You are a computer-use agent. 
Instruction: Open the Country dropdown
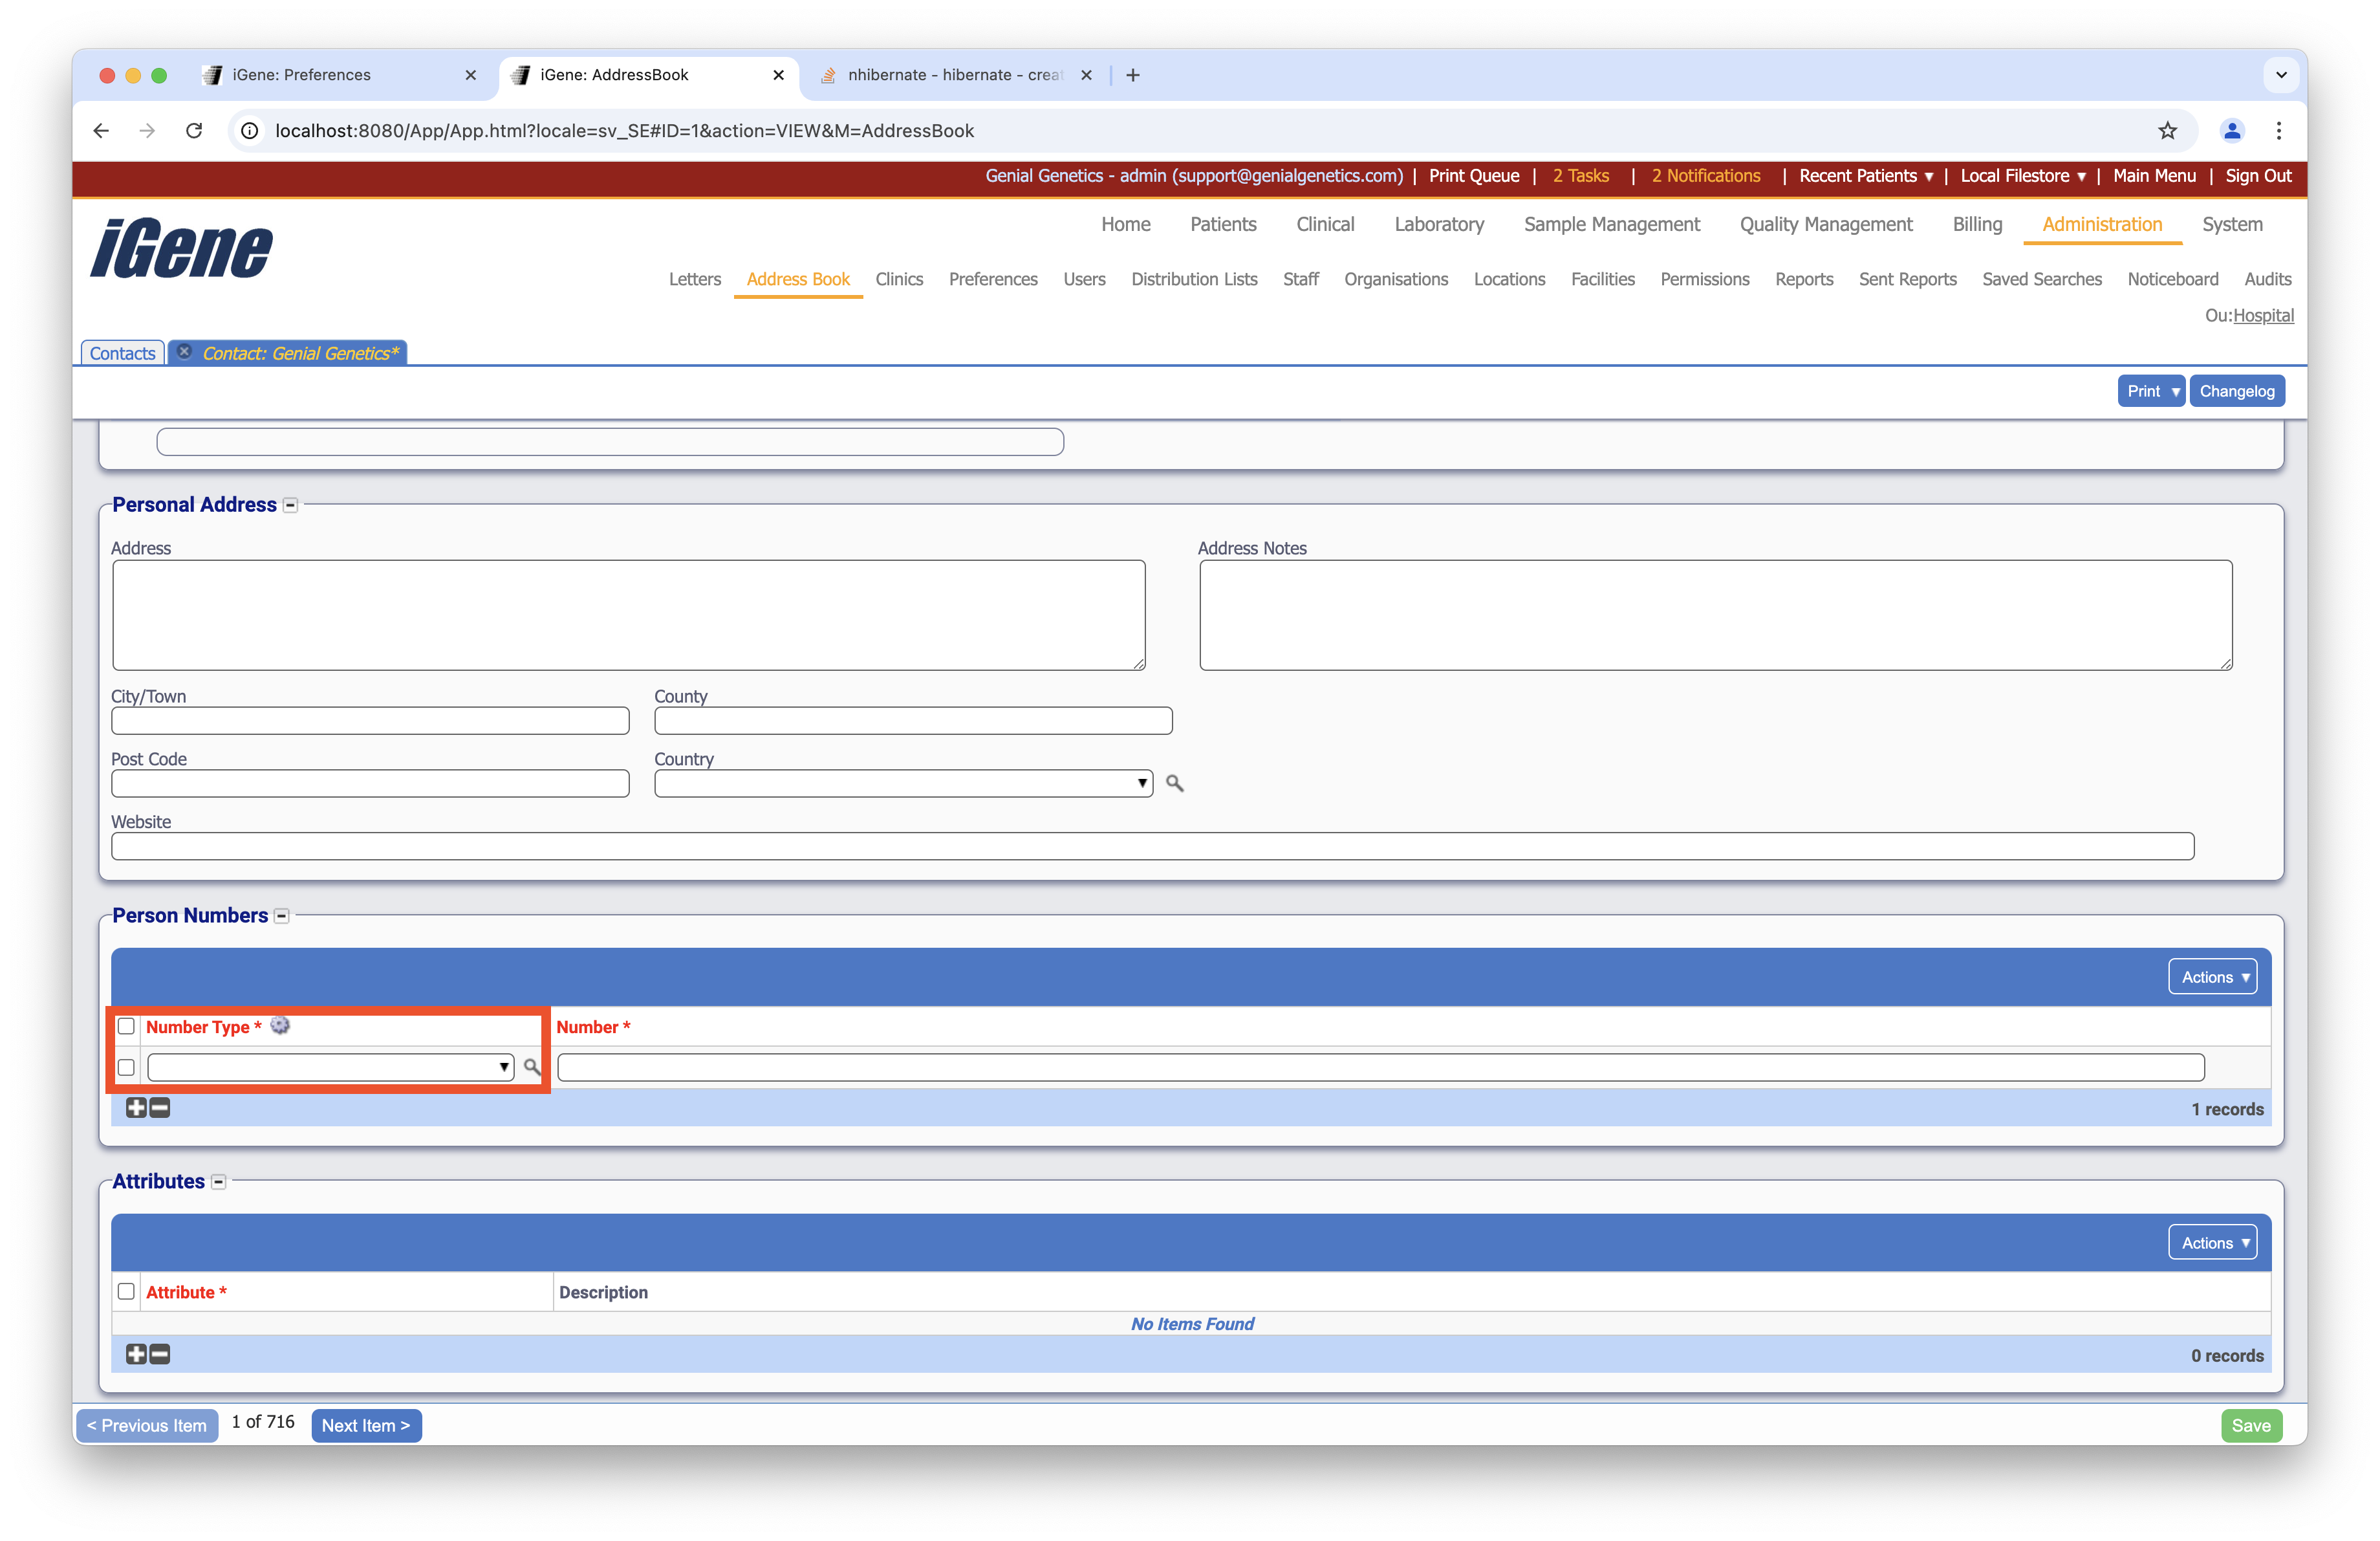[903, 783]
